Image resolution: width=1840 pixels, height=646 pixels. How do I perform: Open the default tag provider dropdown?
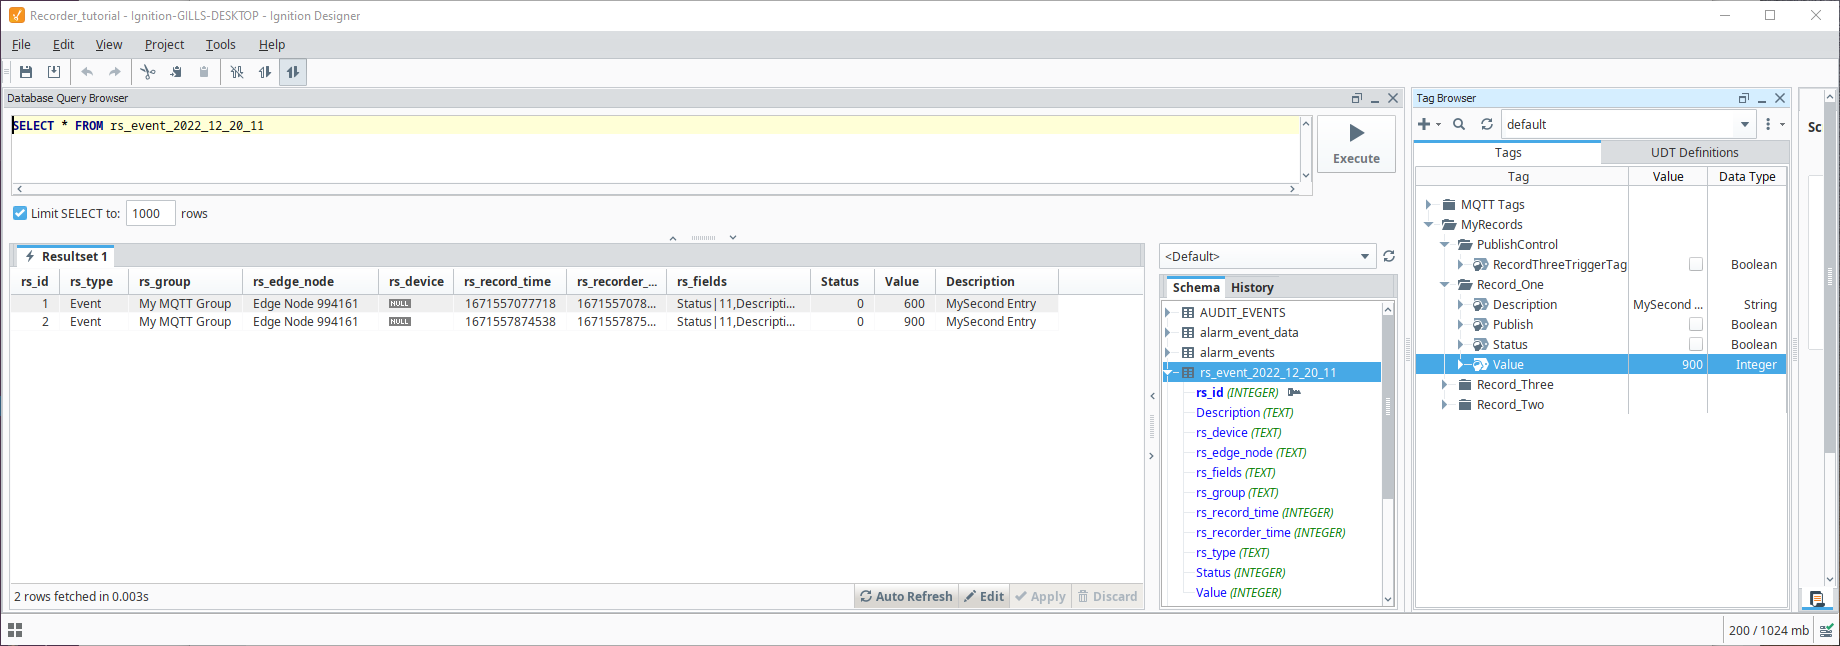(x=1628, y=124)
